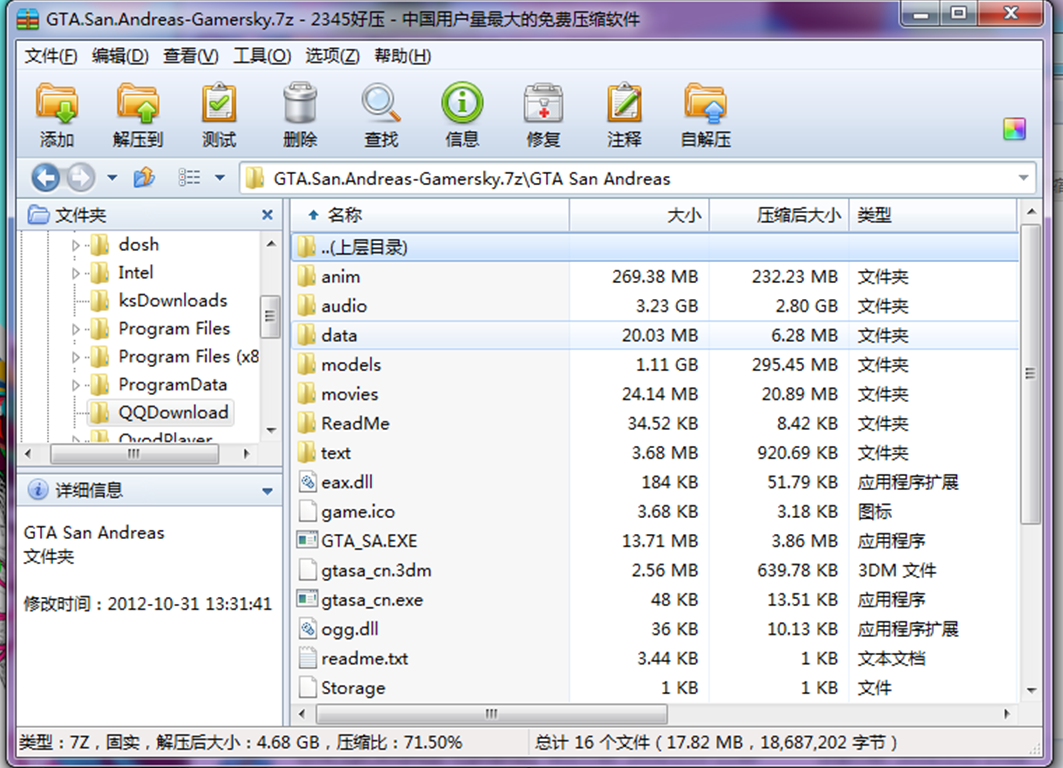
Task: Select gtasa_cn.3dm file
Action: 656,570
